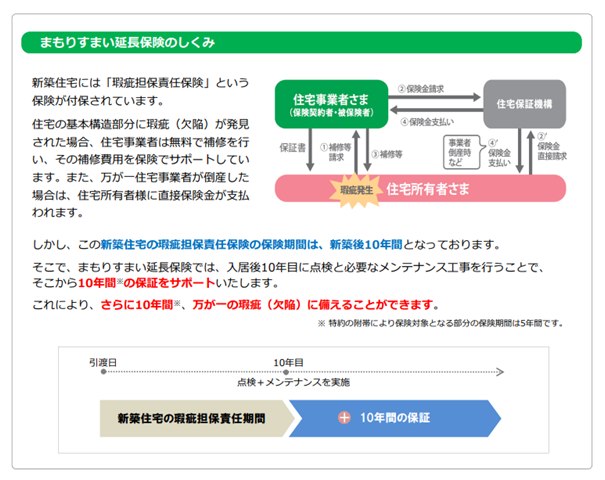Screen dimensions: 605x480
Task: Click the ②′保険金直接請求 label
Action: point(552,147)
